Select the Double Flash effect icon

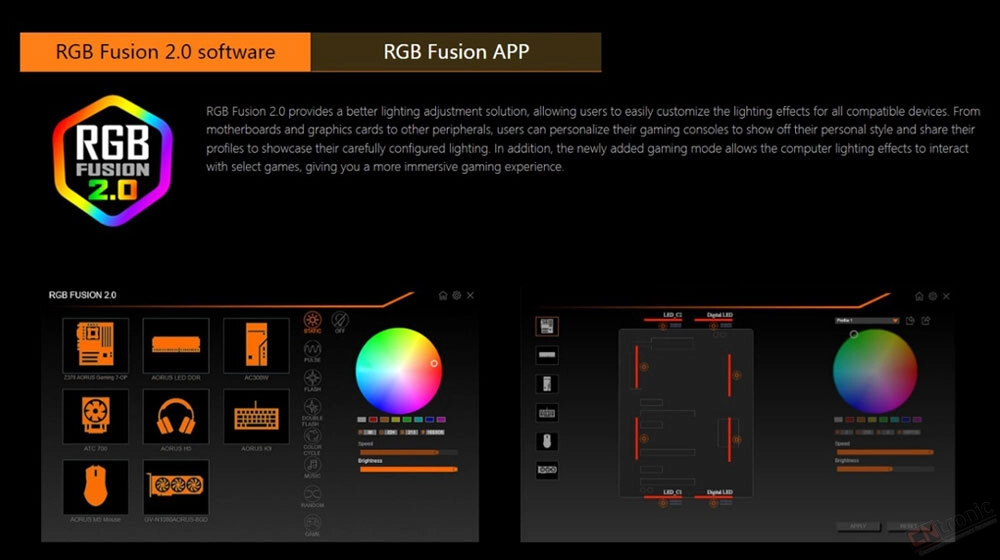click(x=312, y=408)
